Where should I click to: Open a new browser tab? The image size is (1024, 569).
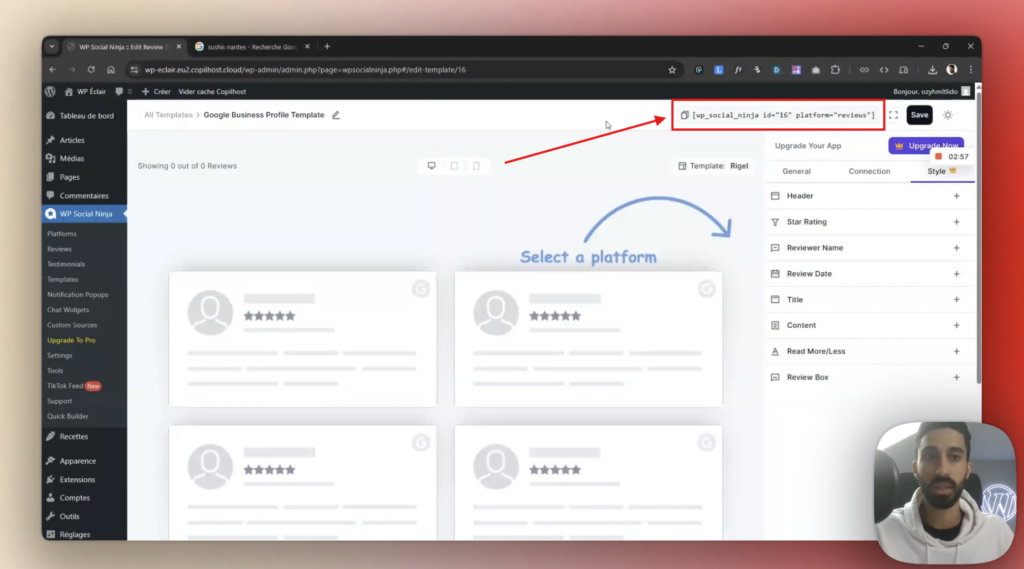pyautogui.click(x=327, y=46)
